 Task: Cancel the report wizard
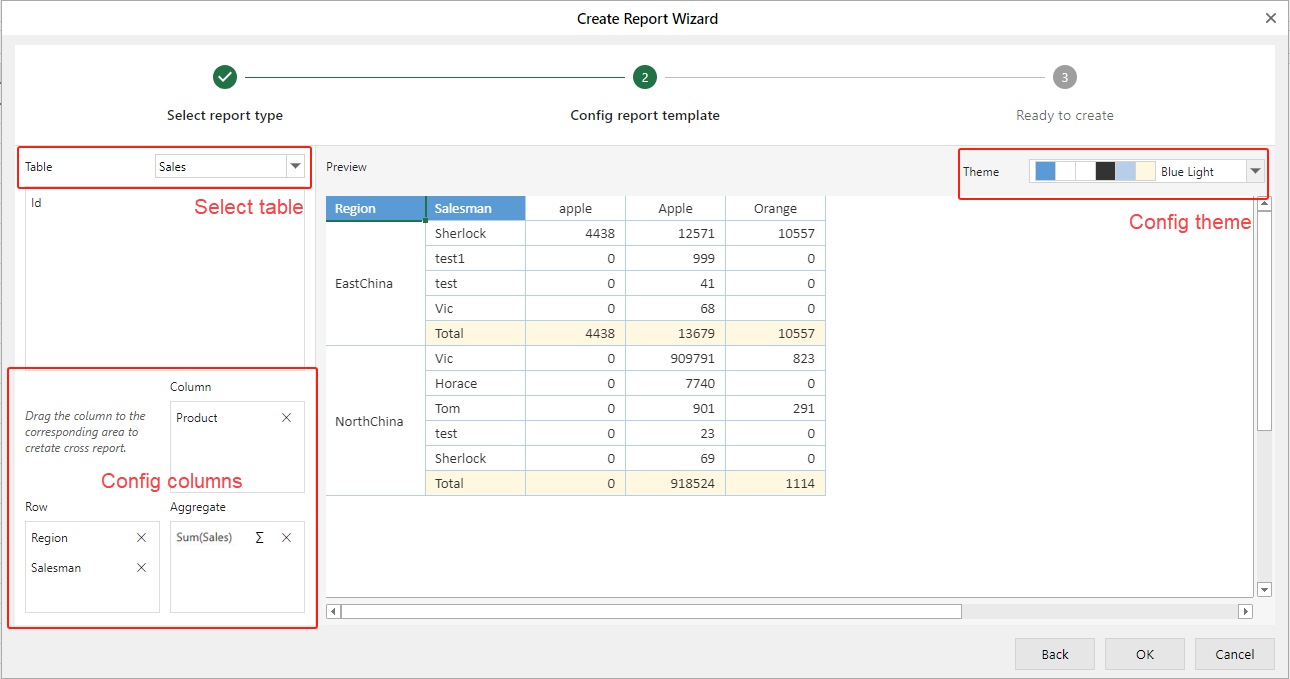tap(1235, 654)
